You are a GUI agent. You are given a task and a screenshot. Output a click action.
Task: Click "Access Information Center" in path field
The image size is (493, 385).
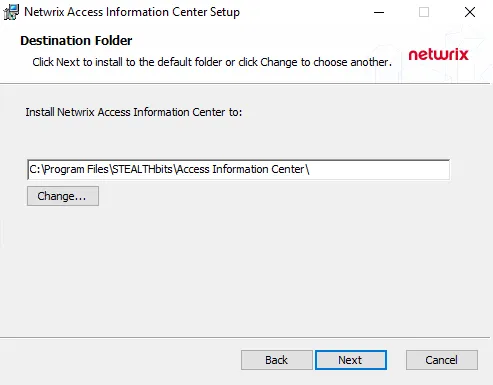(240, 169)
